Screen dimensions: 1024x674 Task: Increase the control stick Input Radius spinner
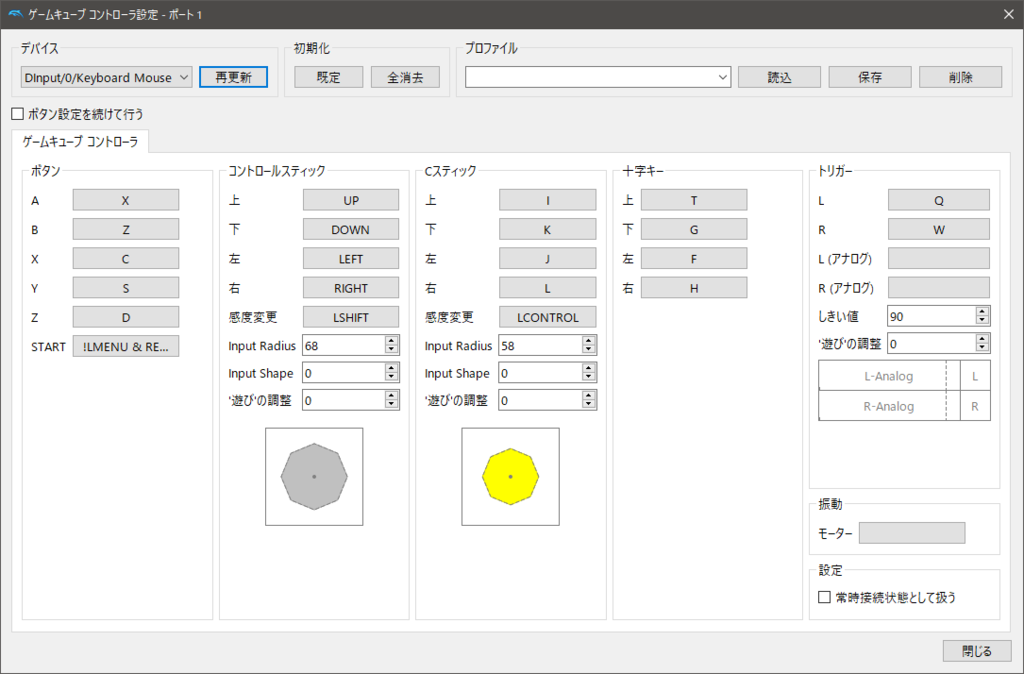(x=391, y=341)
